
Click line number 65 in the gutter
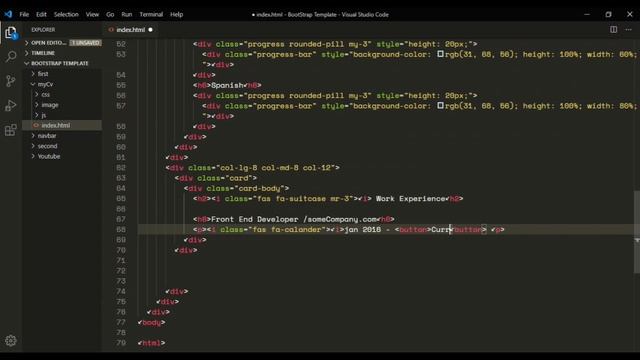point(121,199)
